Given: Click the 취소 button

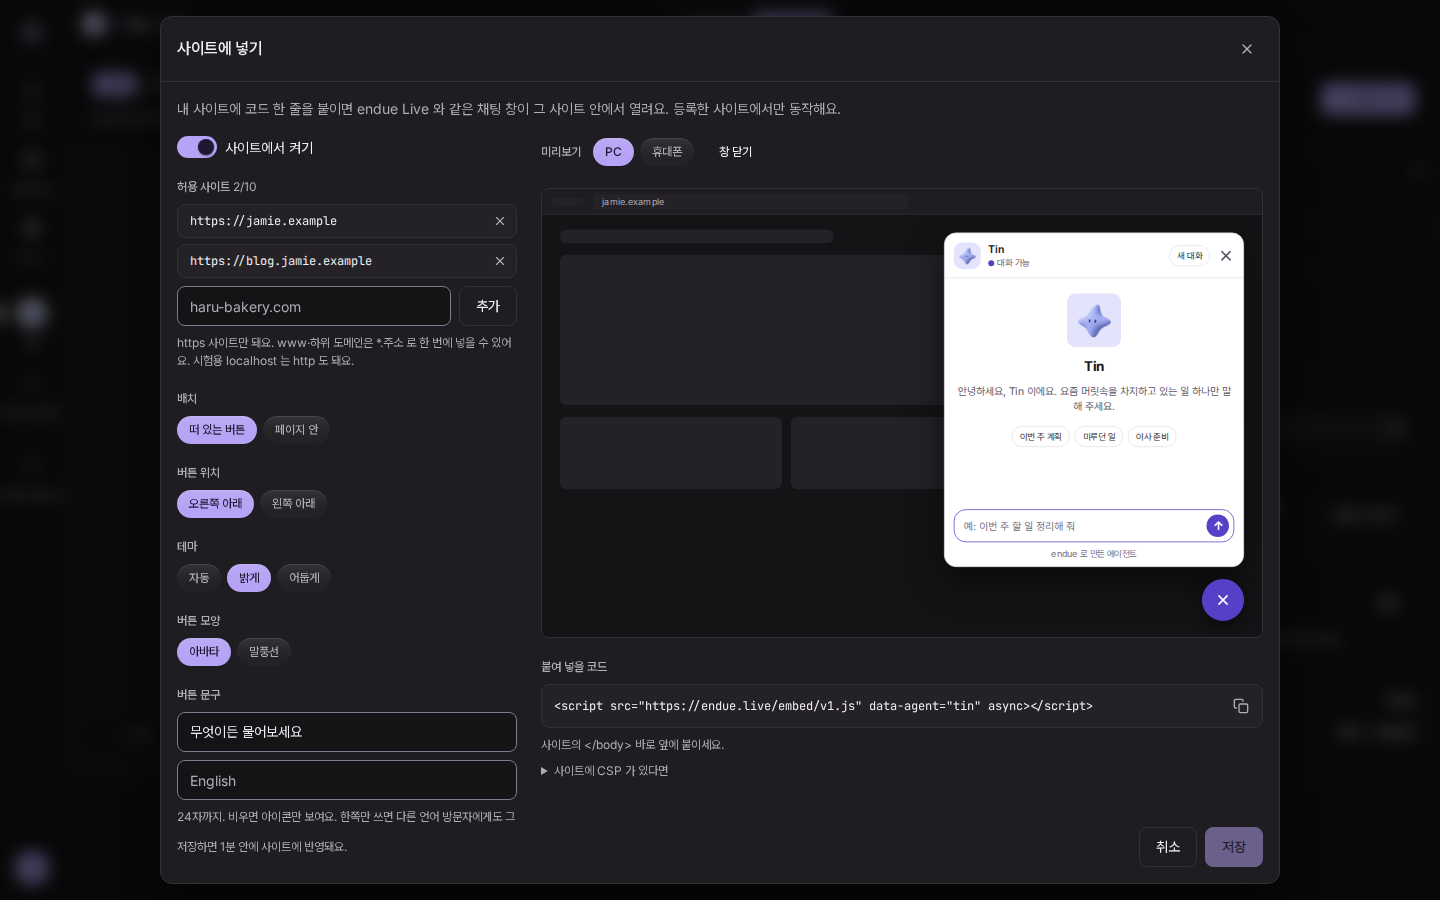Looking at the screenshot, I should pos(1168,847).
